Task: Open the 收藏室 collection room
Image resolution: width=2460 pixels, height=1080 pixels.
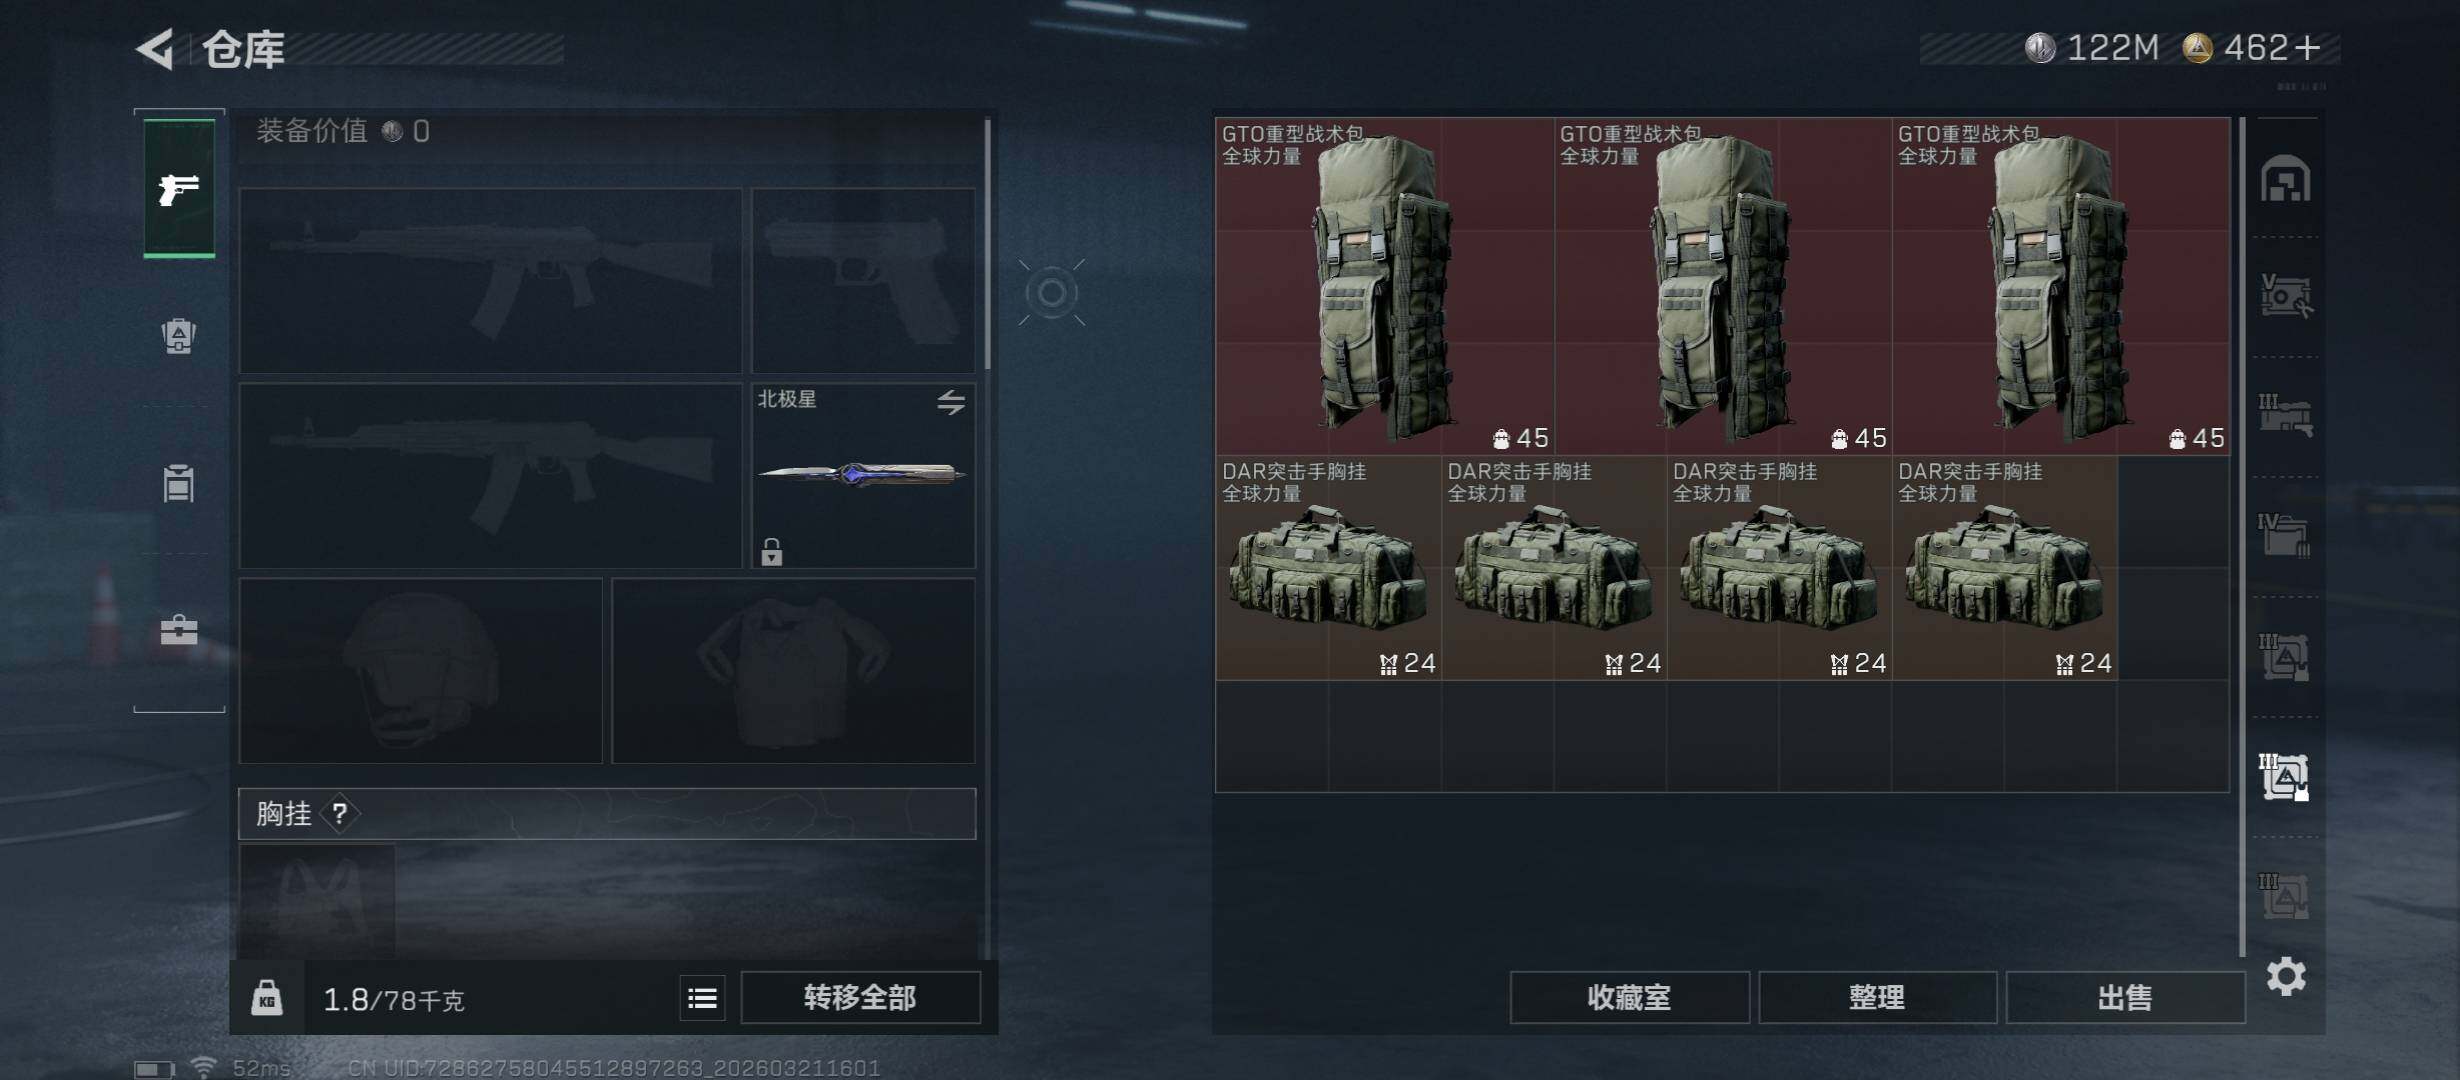Action: click(1629, 997)
